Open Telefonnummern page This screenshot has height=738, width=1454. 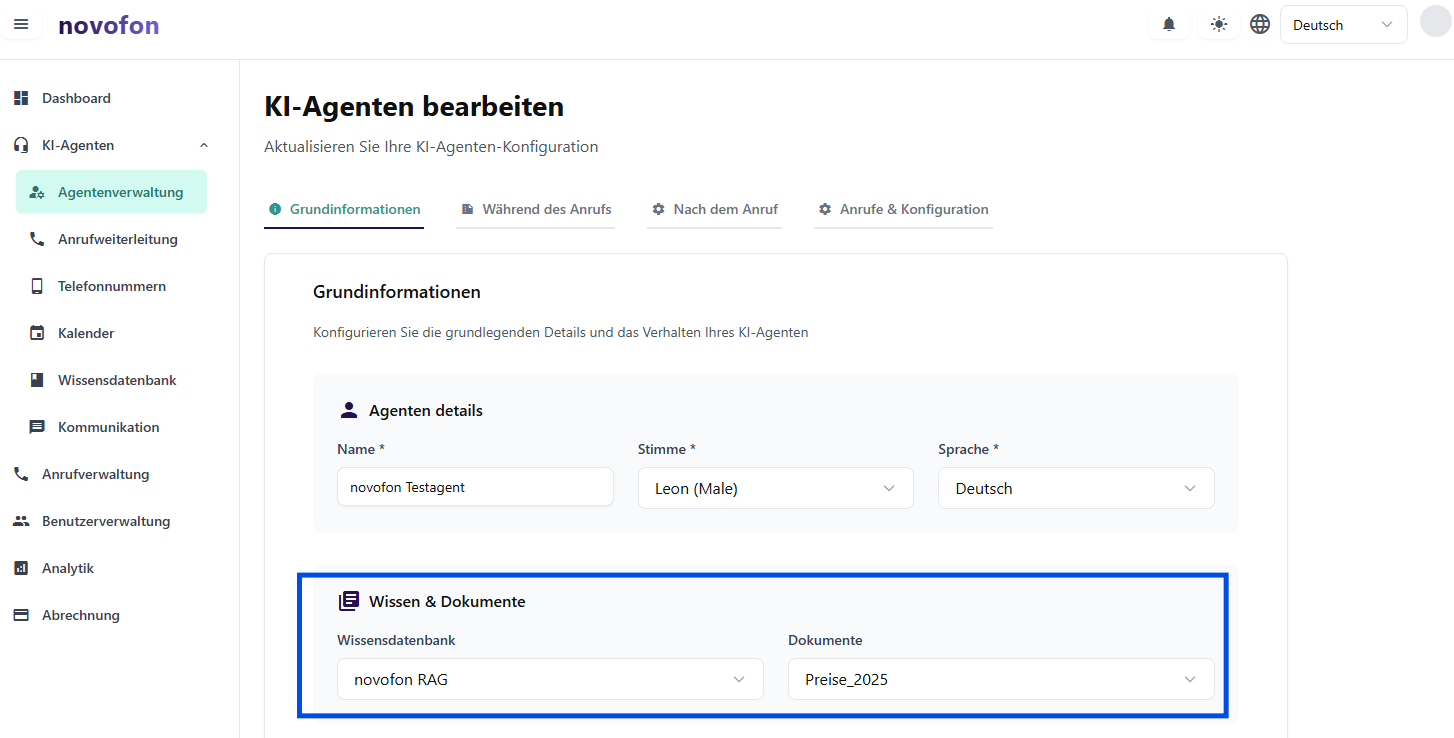pos(111,286)
